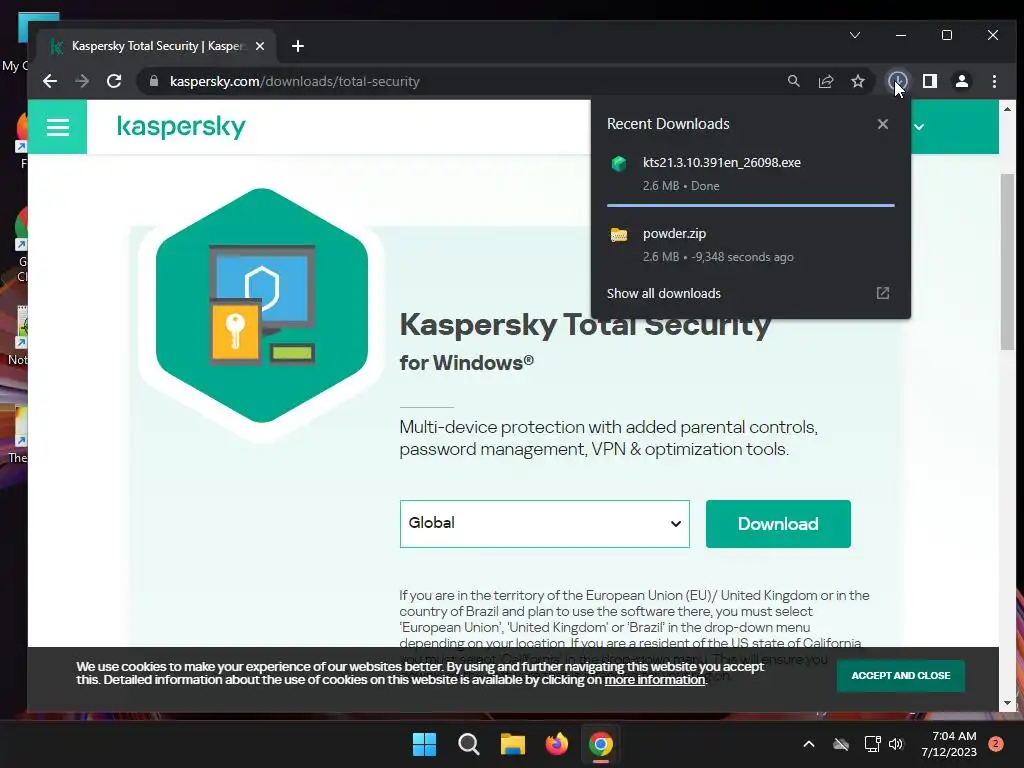The width and height of the screenshot is (1024, 768).
Task: Click the page vertical scrollbar thumb
Action: [x=1007, y=263]
